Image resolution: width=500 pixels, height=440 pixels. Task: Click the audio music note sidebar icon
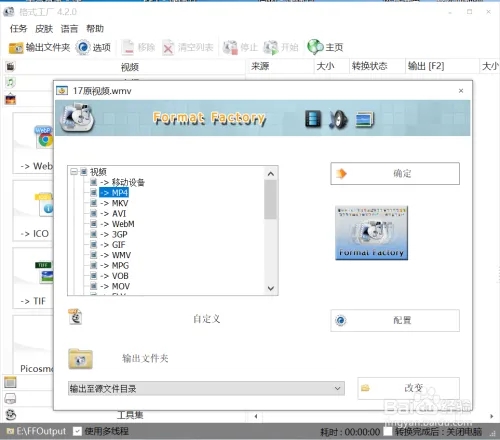(x=10, y=82)
